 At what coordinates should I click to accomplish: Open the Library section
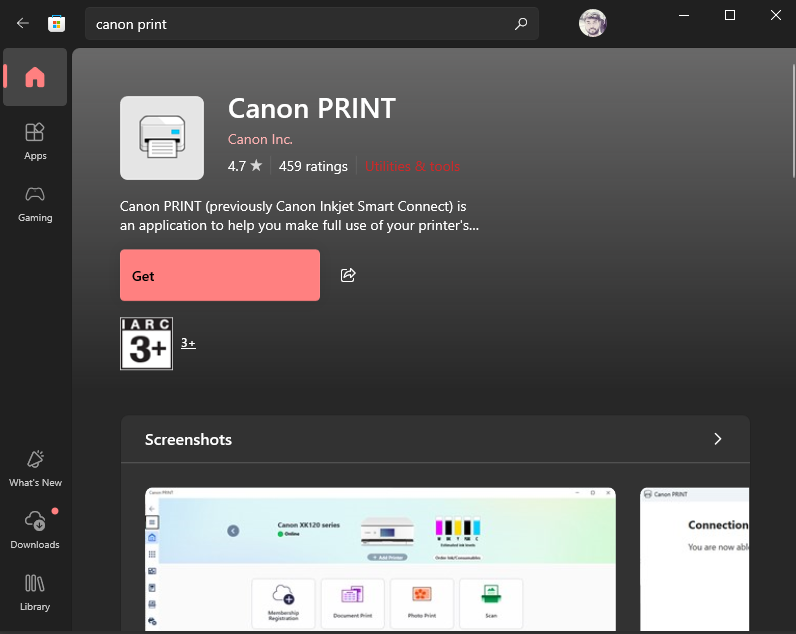[x=35, y=592]
